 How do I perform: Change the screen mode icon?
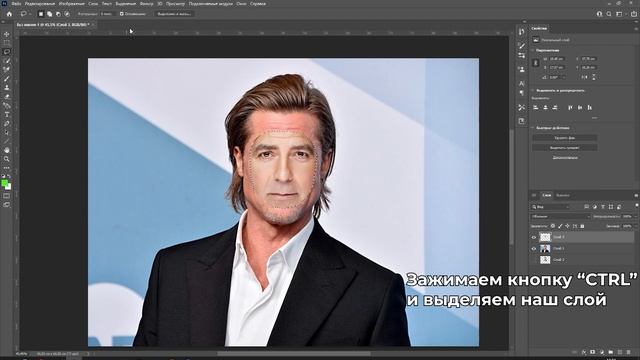[x=7, y=204]
